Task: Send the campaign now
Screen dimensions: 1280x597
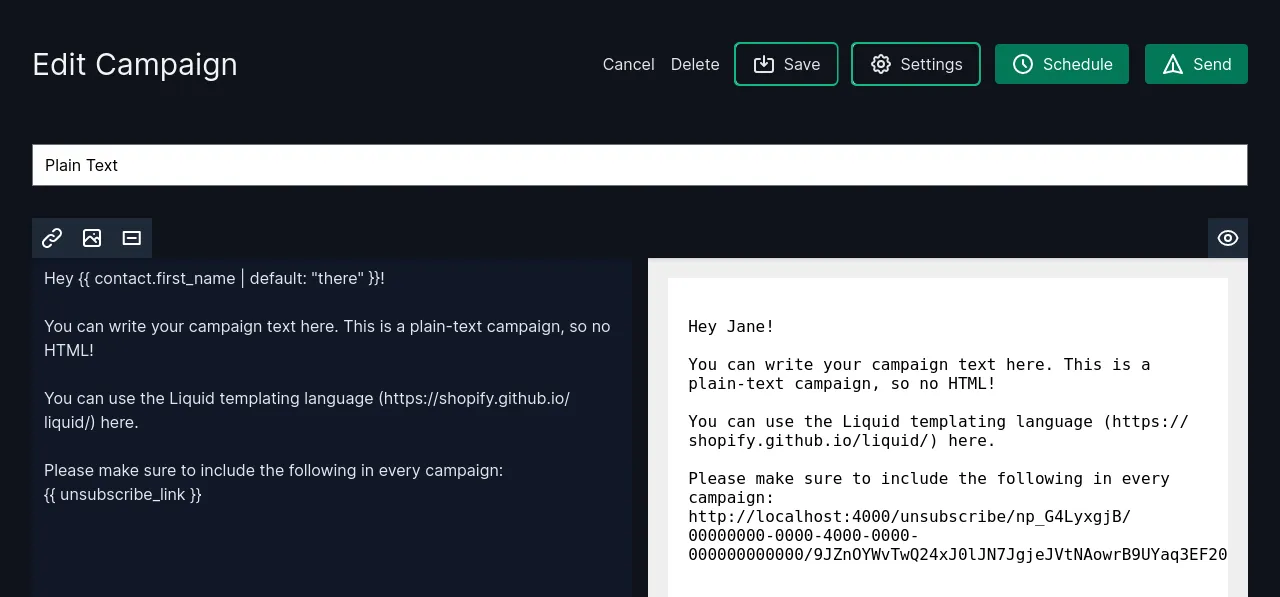Action: [1196, 64]
